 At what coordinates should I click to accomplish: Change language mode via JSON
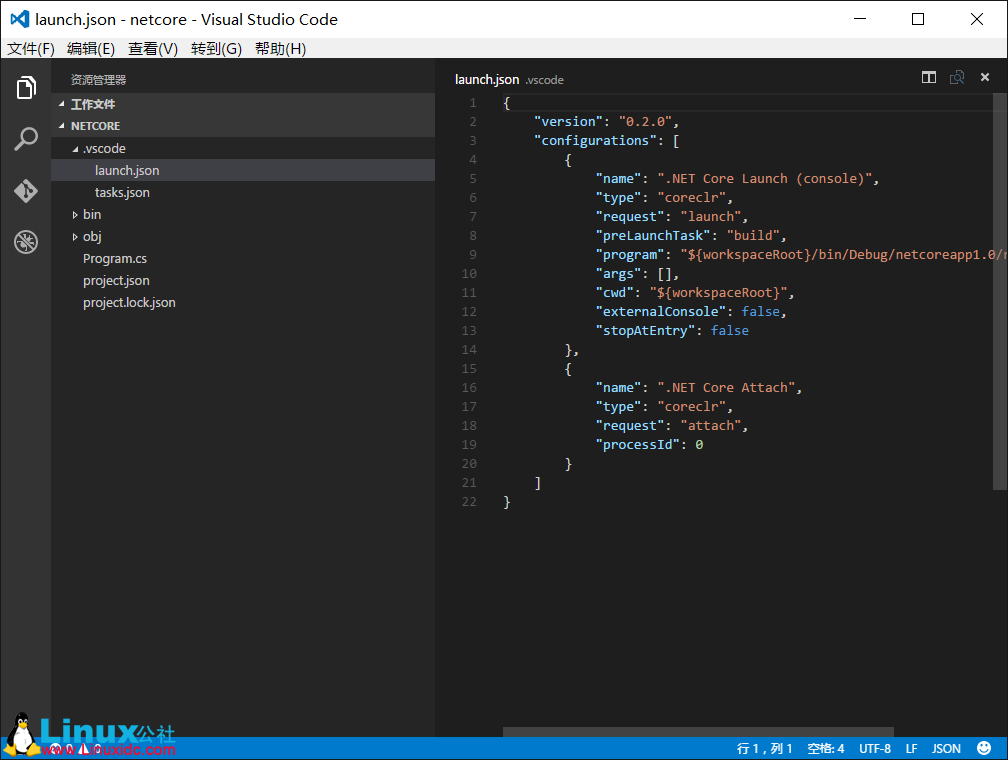pyautogui.click(x=946, y=748)
